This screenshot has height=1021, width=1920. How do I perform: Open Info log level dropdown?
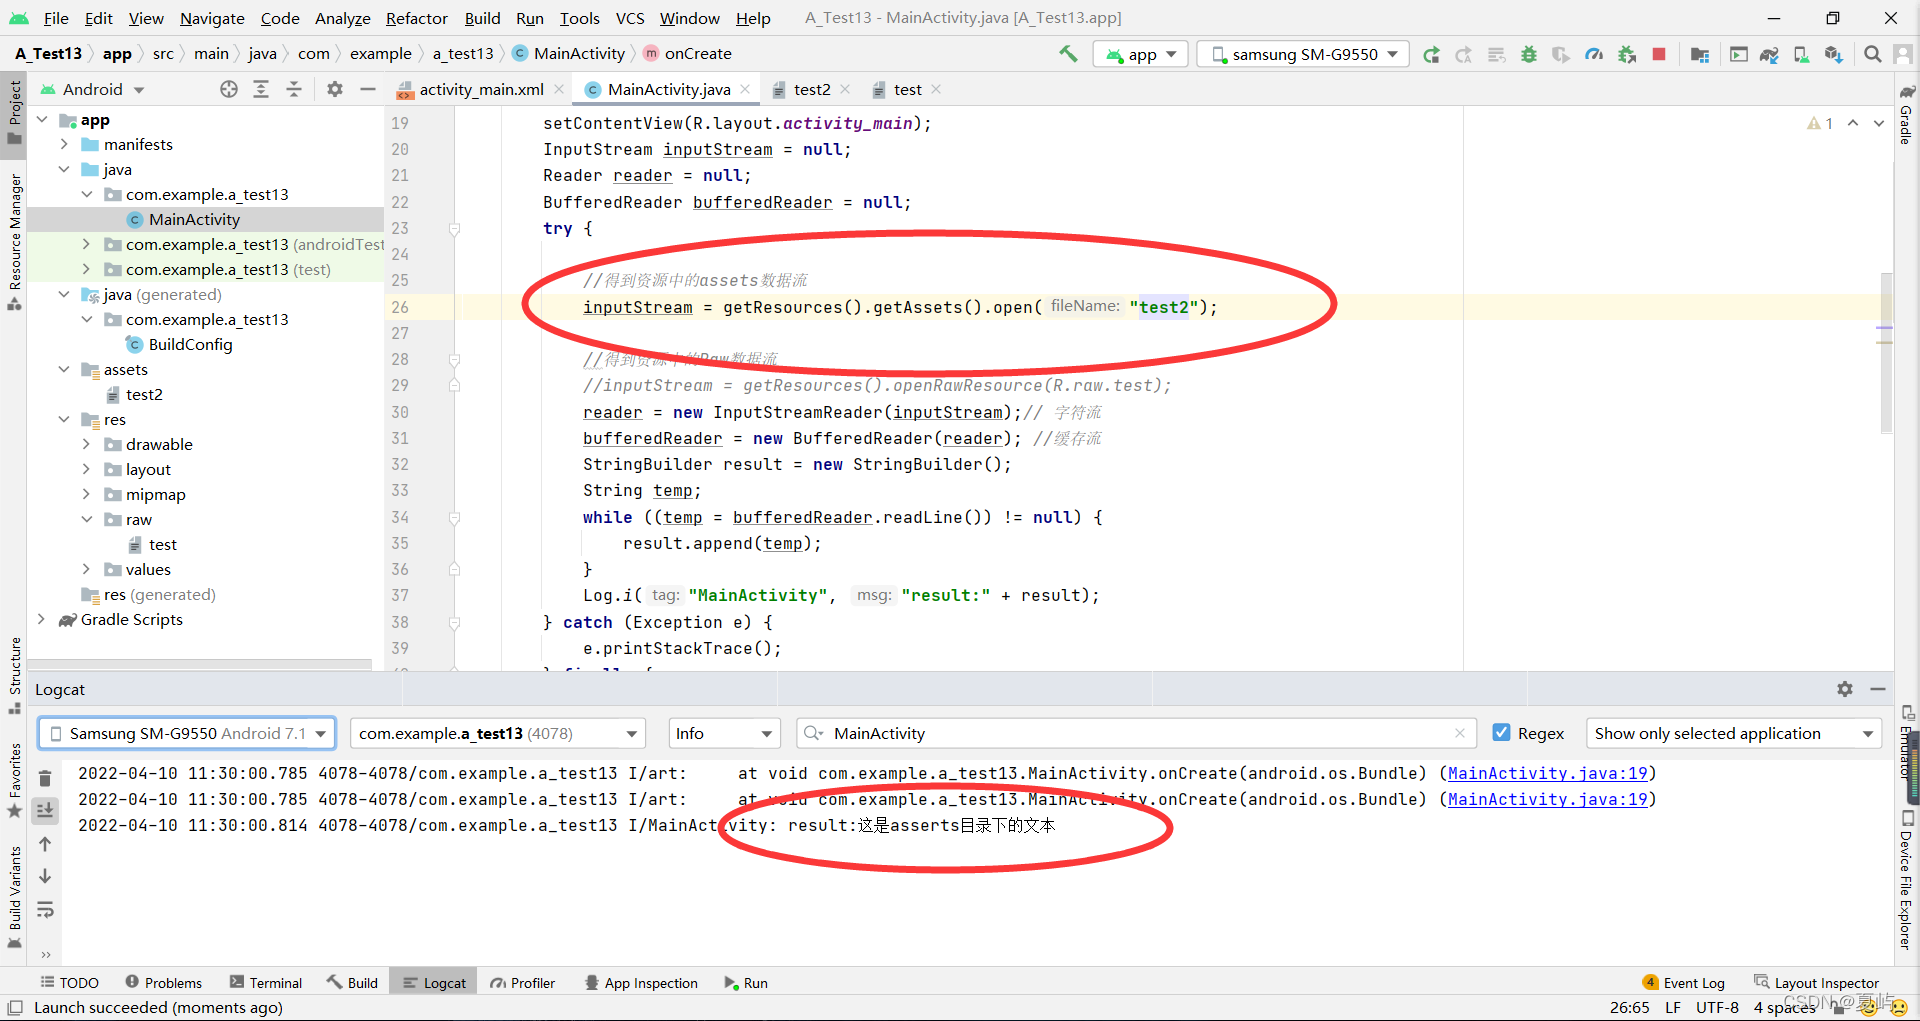coord(724,733)
